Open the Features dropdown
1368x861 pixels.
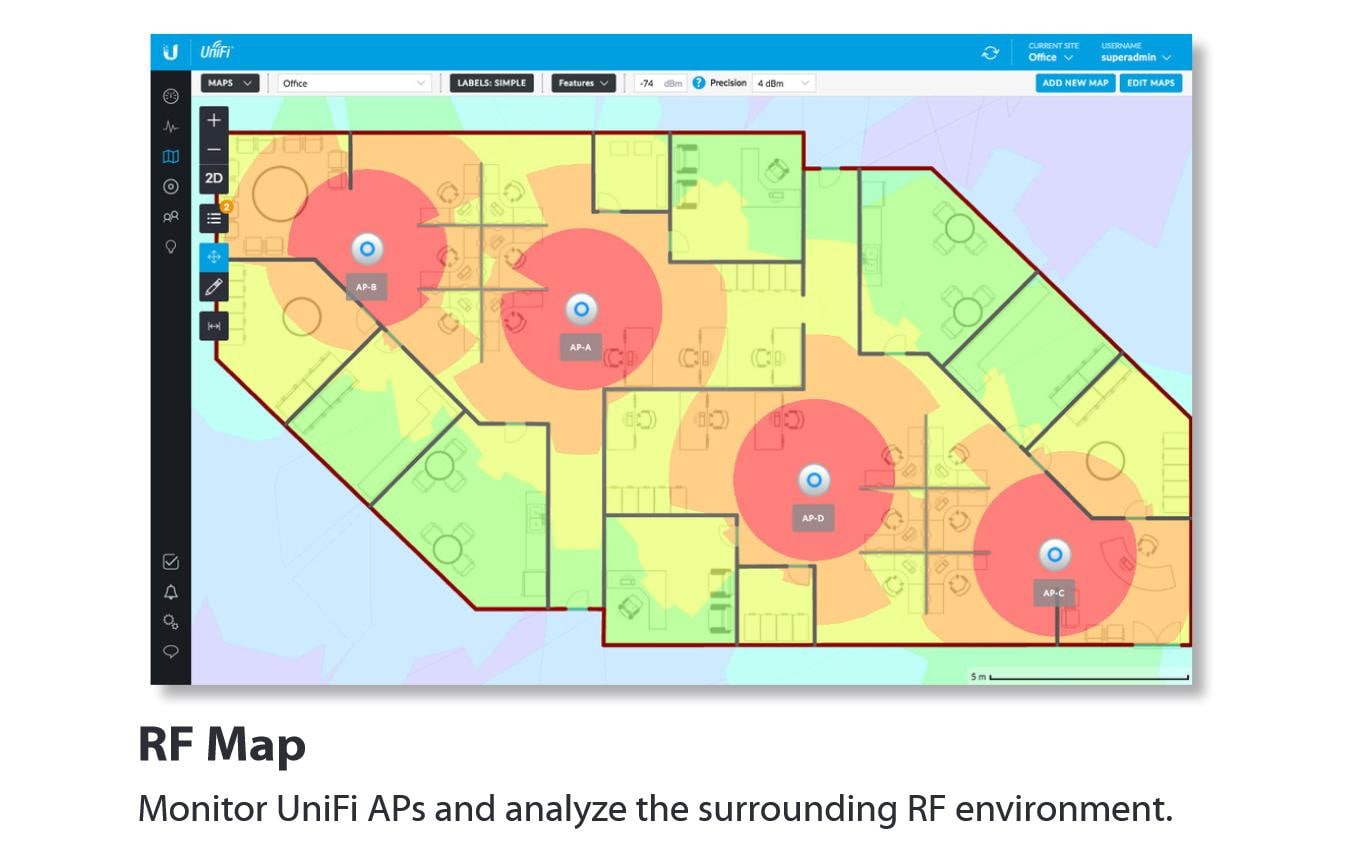click(583, 83)
